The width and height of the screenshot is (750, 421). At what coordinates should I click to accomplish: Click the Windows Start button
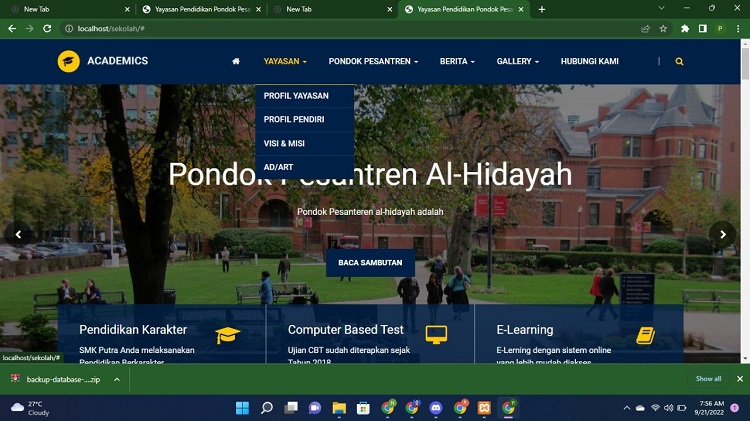tap(242, 408)
